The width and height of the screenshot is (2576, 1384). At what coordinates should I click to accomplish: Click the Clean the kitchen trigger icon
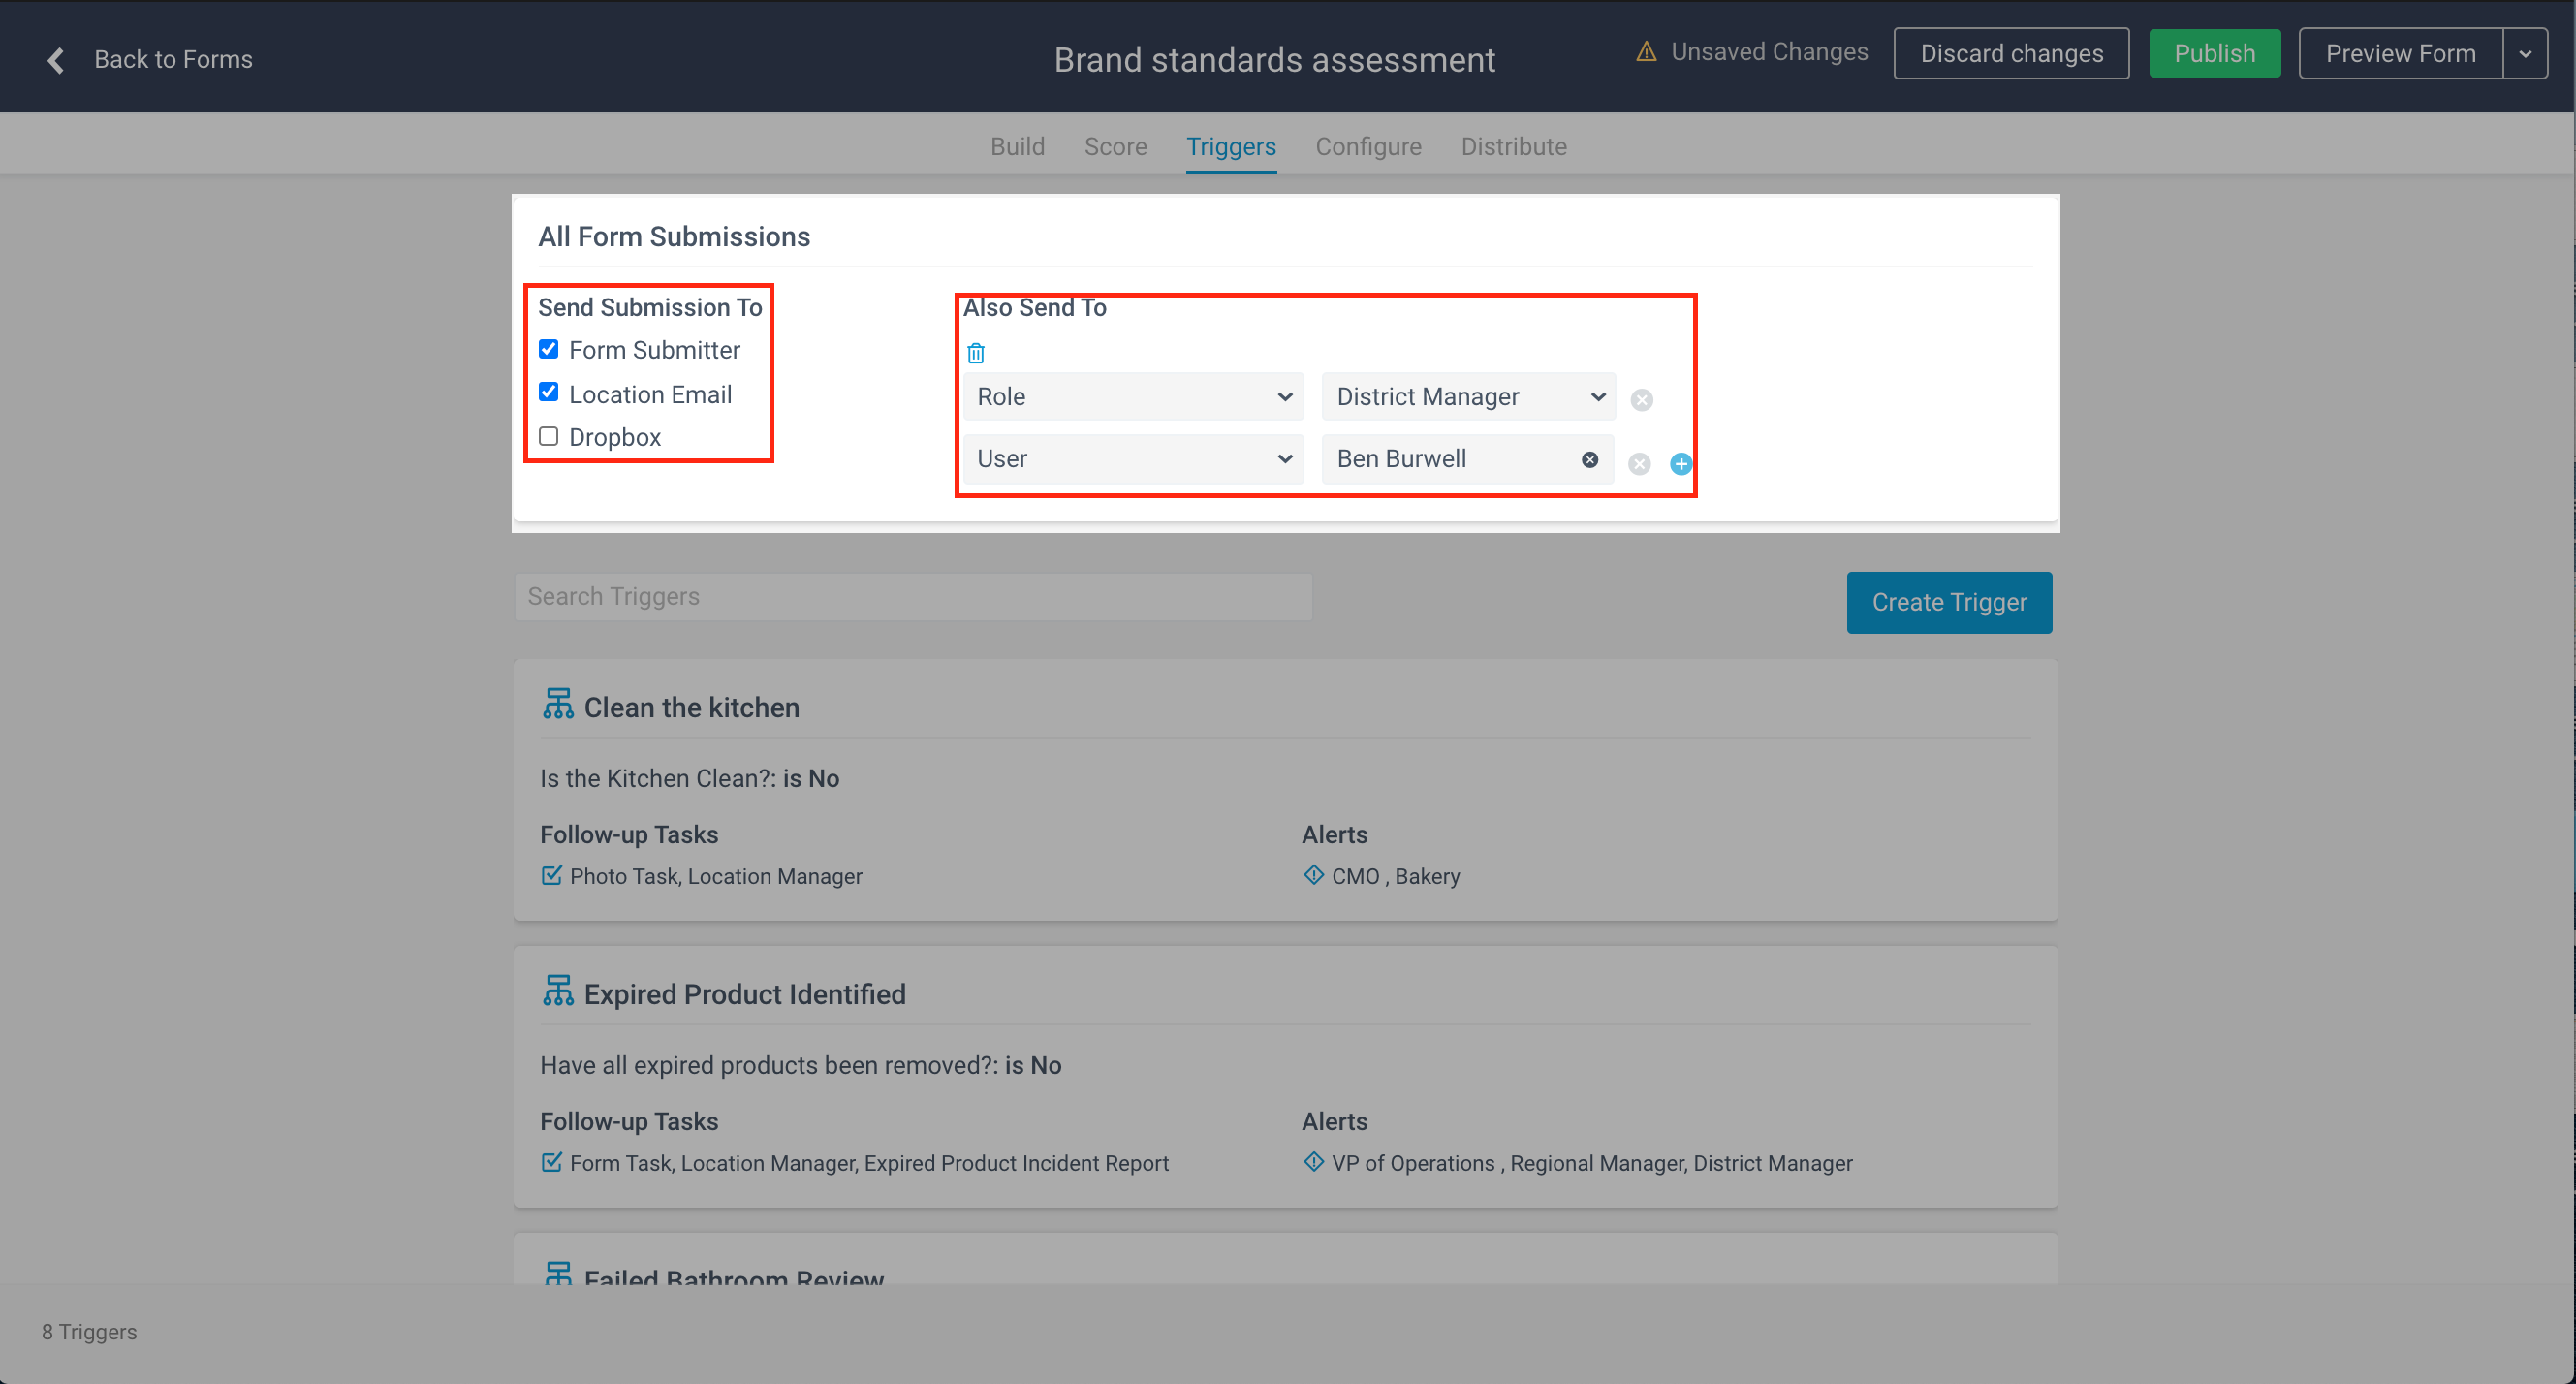click(x=558, y=704)
